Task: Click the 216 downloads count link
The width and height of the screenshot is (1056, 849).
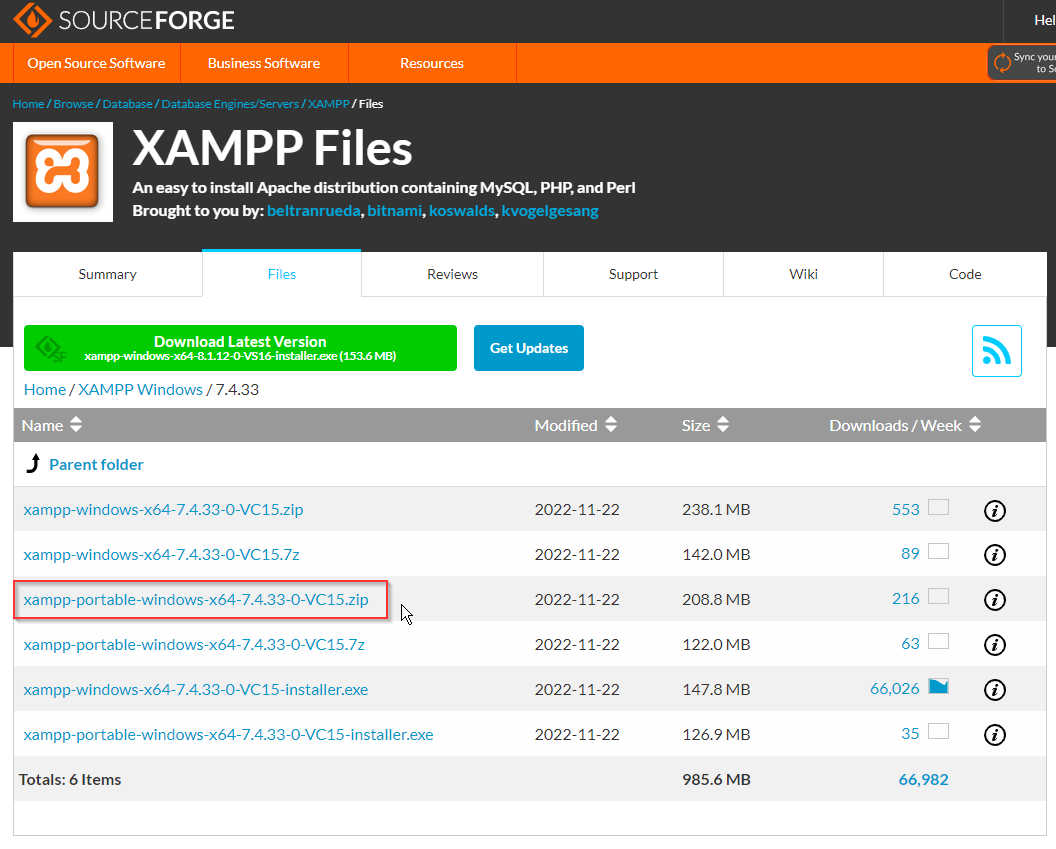Action: click(x=906, y=599)
